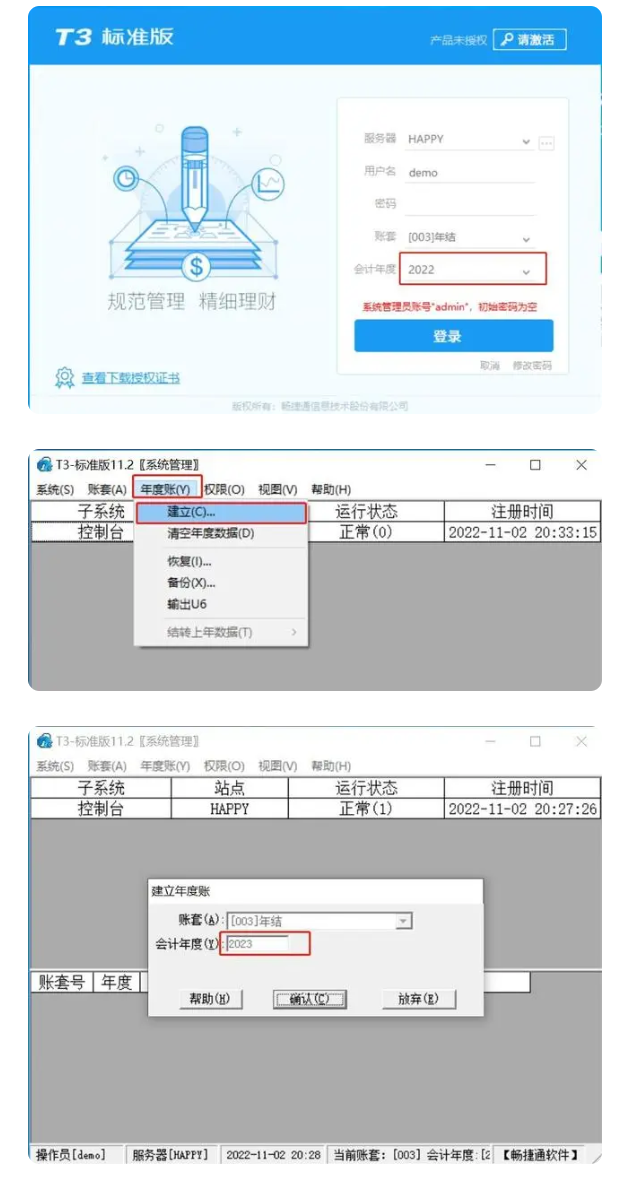Viewport: 635px width, 1180px height.
Task: Click 服务器[HAPPY] status bar entry
Action: pyautogui.click(x=170, y=1154)
